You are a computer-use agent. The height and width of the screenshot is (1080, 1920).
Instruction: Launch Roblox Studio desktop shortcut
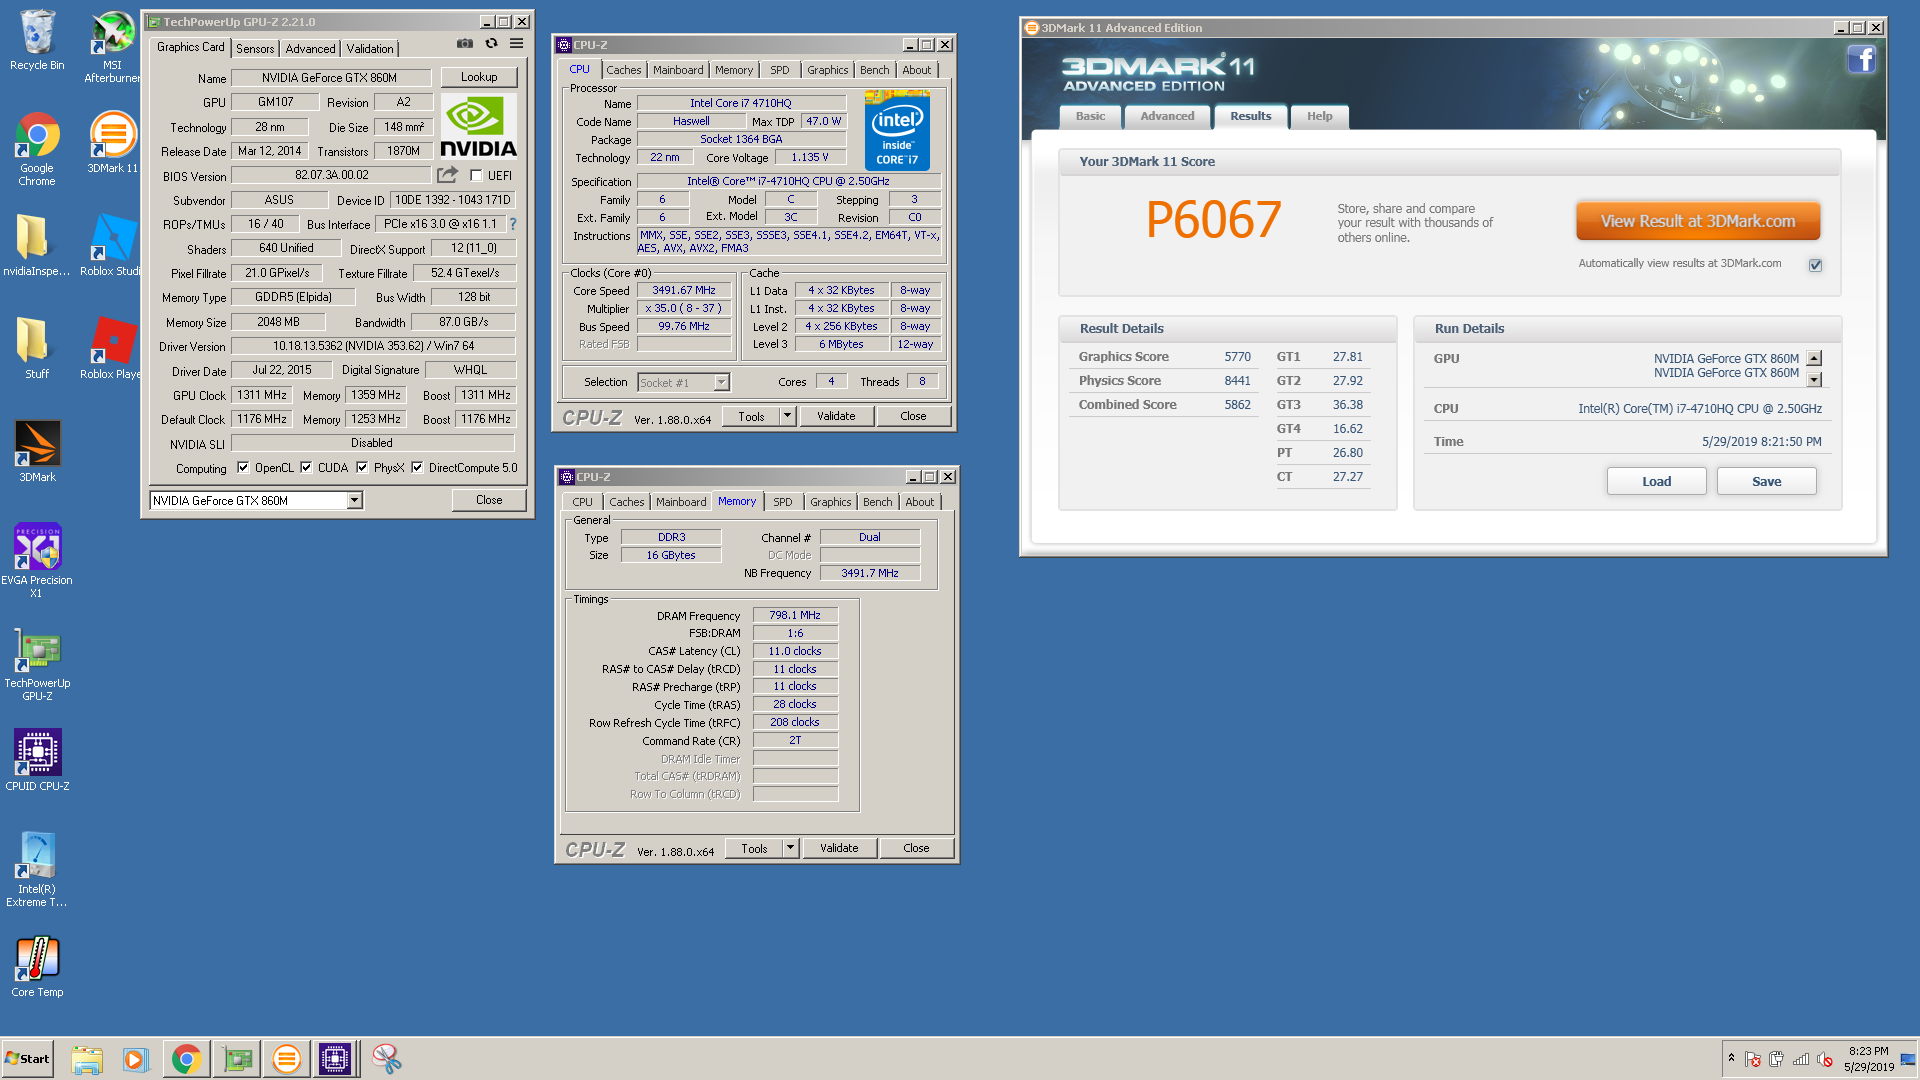pos(112,245)
